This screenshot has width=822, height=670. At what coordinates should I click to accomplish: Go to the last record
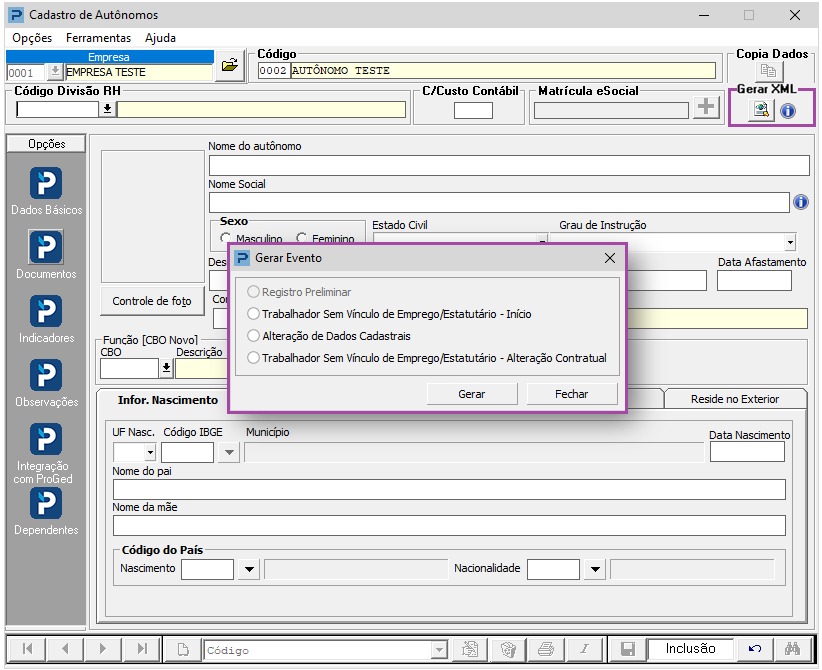(142, 649)
